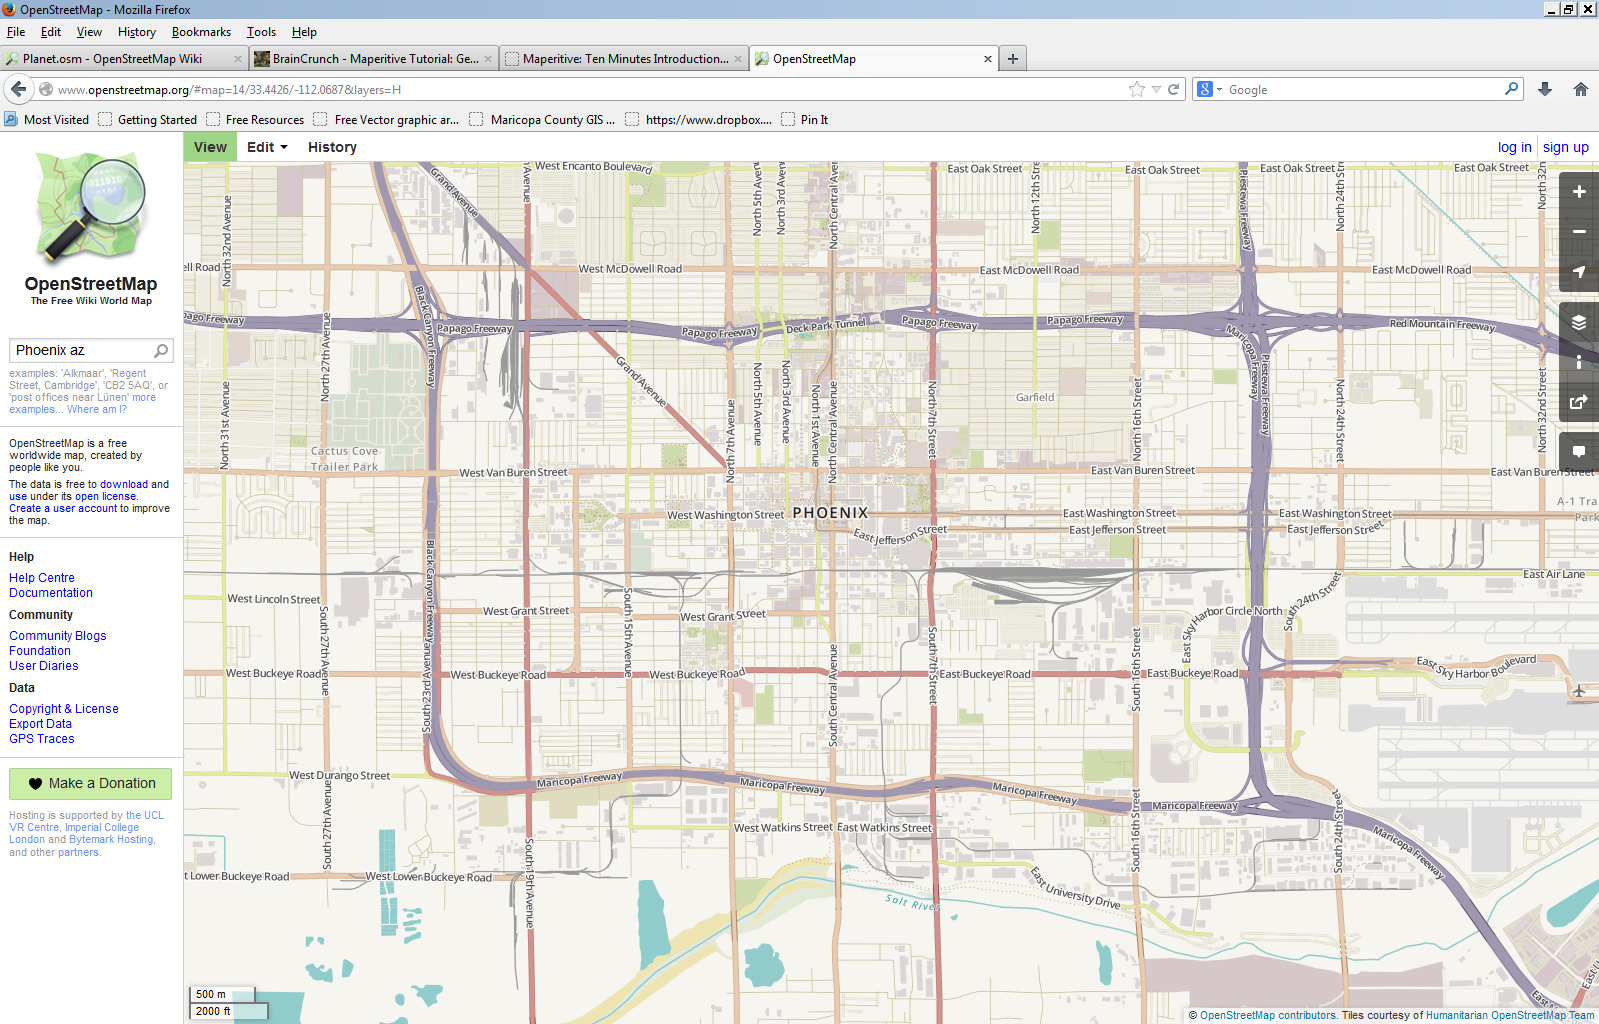Viewport: 1599px width, 1024px height.
Task: Click the Make a Donation button
Action: click(91, 783)
